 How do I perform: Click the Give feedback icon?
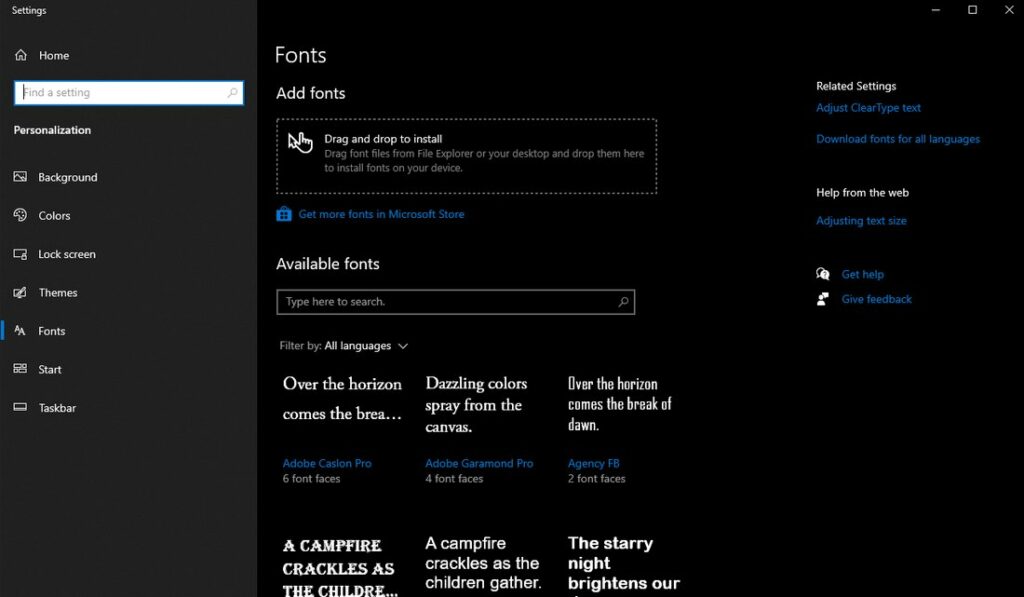click(822, 298)
